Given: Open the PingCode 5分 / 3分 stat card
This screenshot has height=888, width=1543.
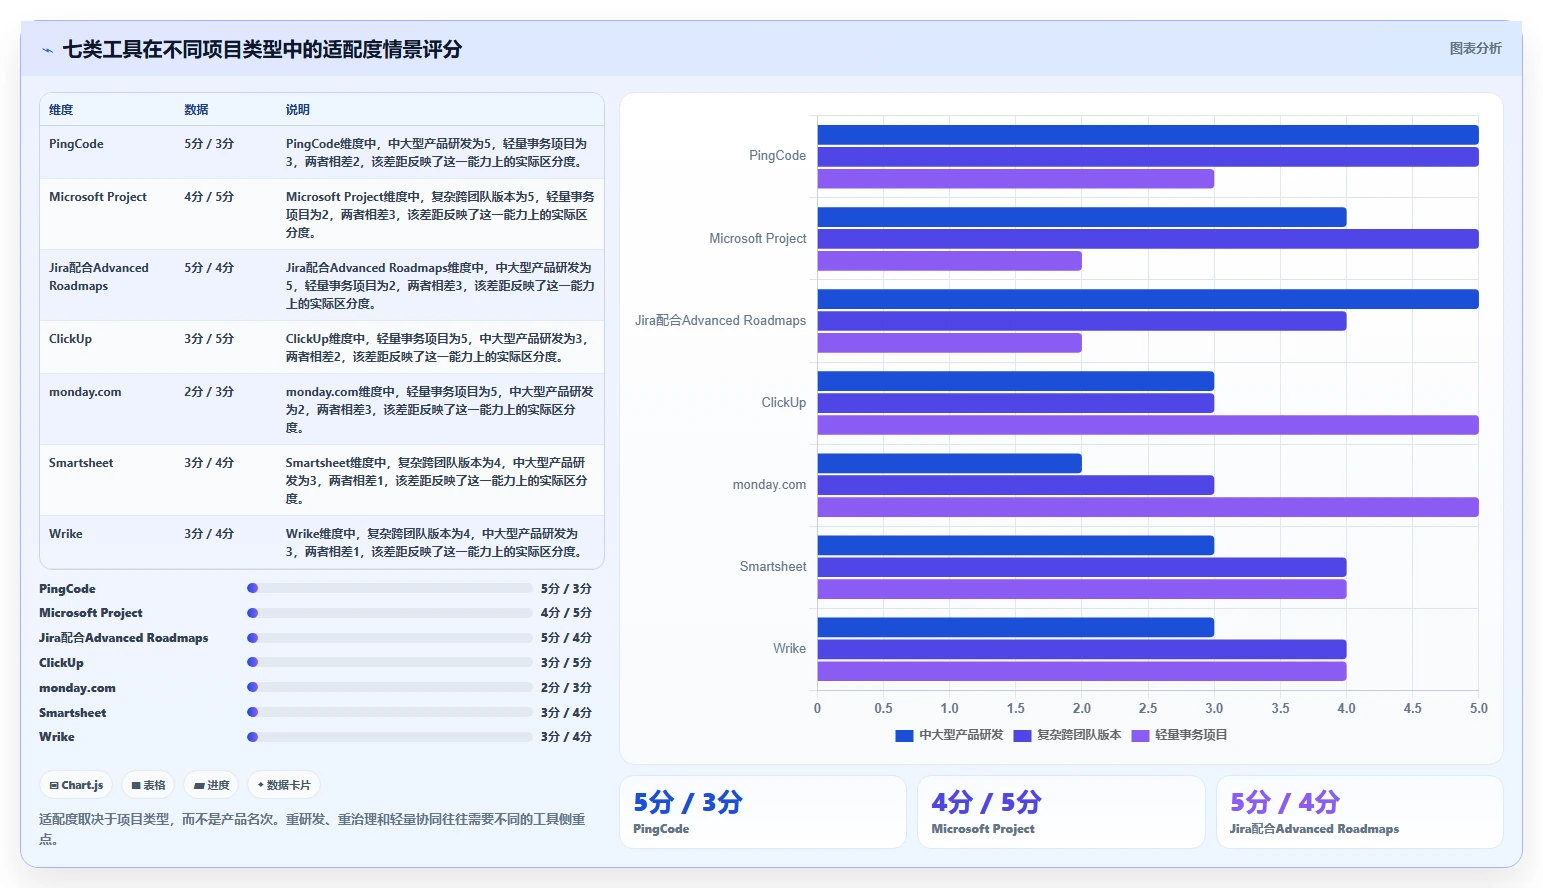Looking at the screenshot, I should (x=763, y=812).
